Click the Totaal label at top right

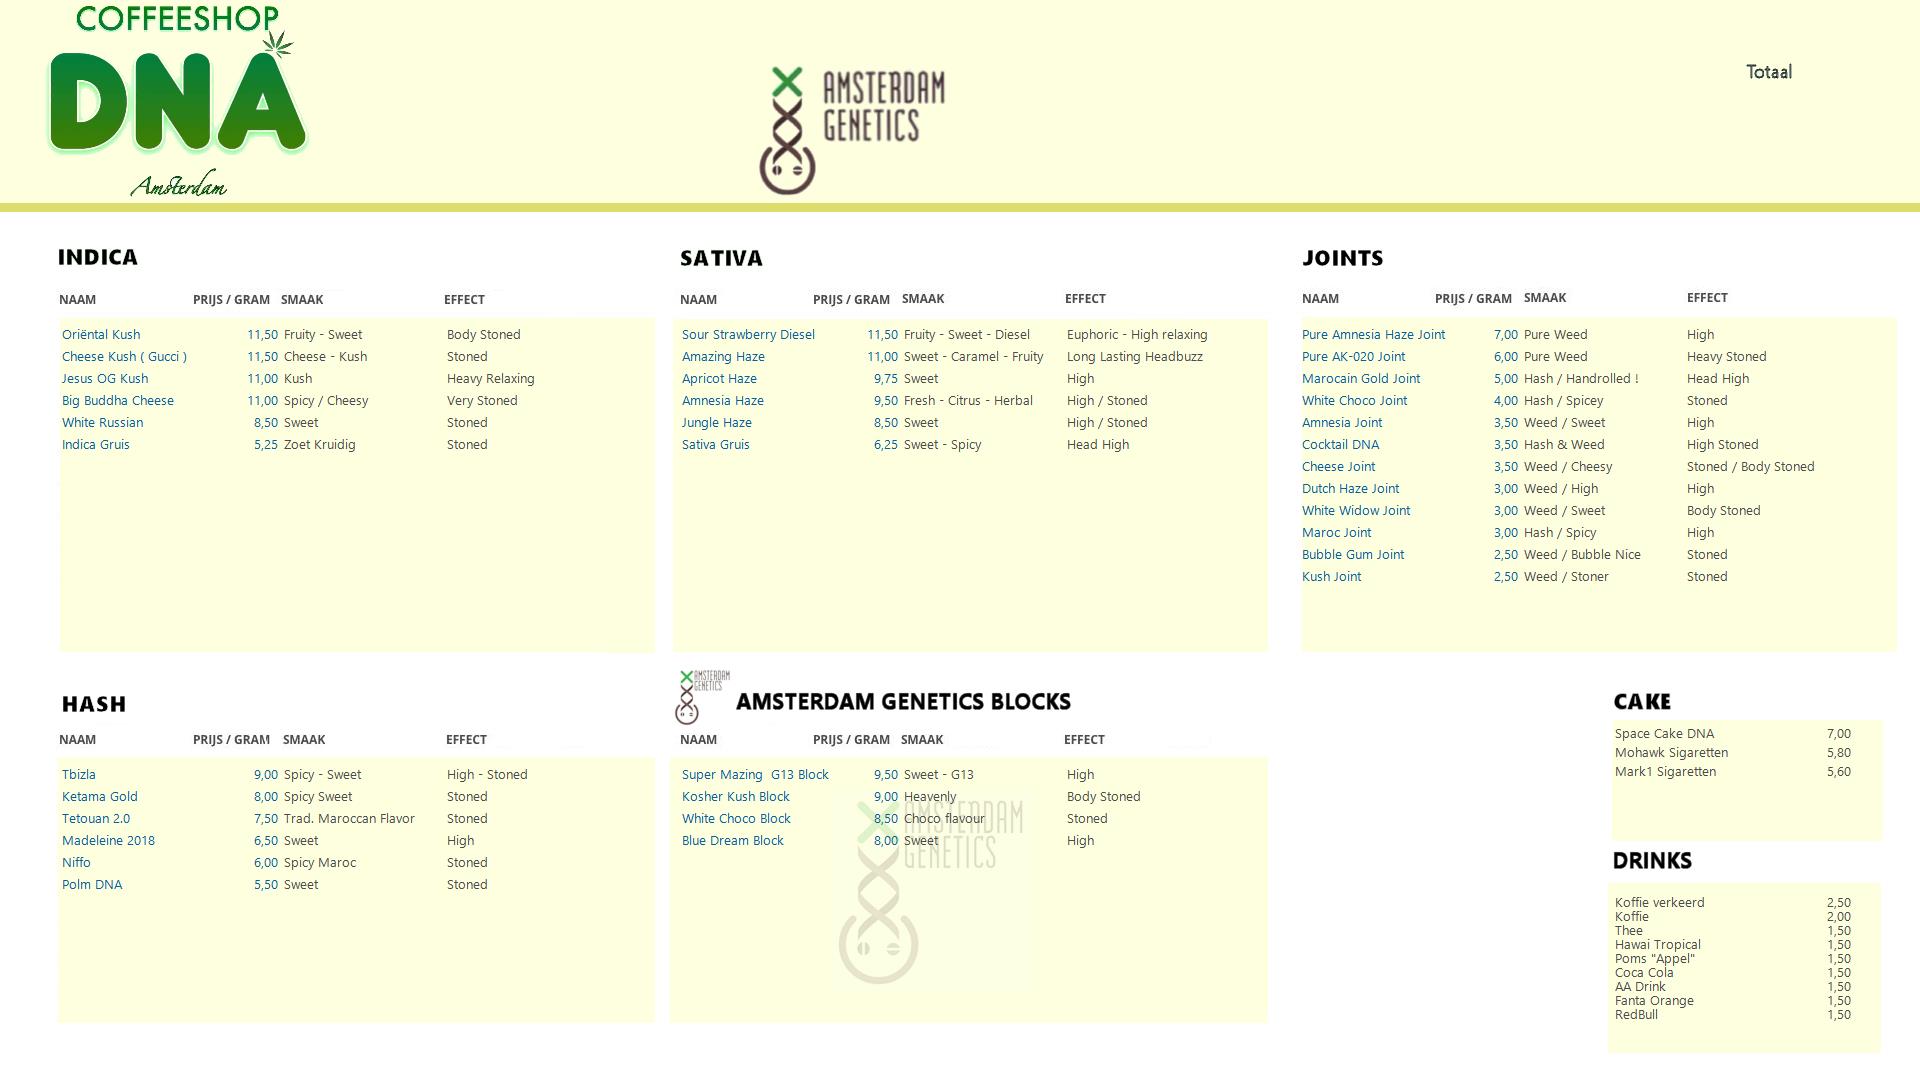pyautogui.click(x=1768, y=72)
